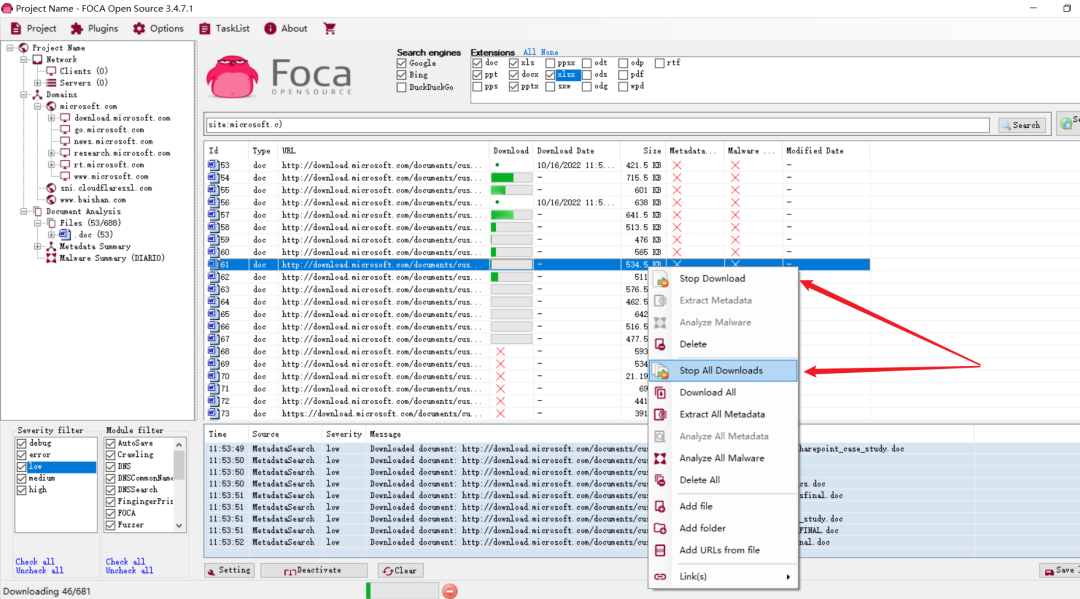The image size is (1080, 599).
Task: Open the About menu
Action: 286,28
